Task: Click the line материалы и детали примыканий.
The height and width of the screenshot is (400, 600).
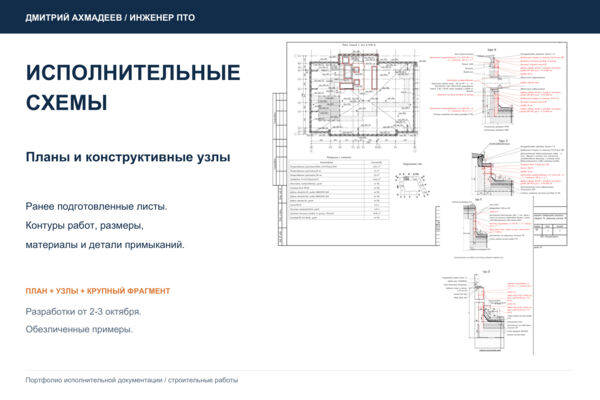Action: tap(105, 245)
